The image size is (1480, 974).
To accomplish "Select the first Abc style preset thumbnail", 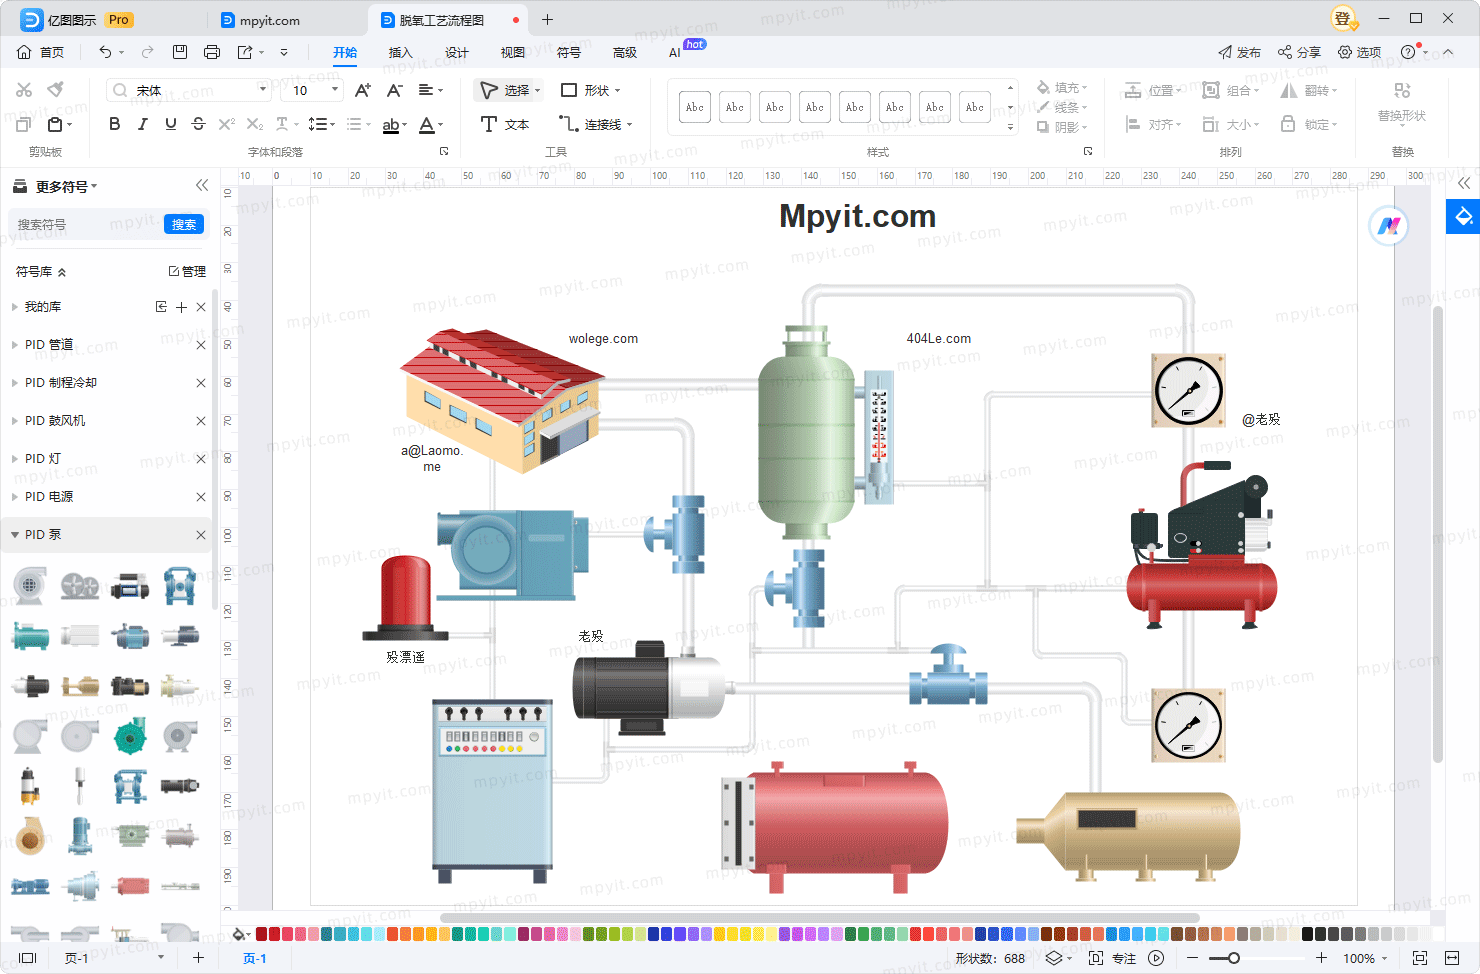I will pos(695,107).
